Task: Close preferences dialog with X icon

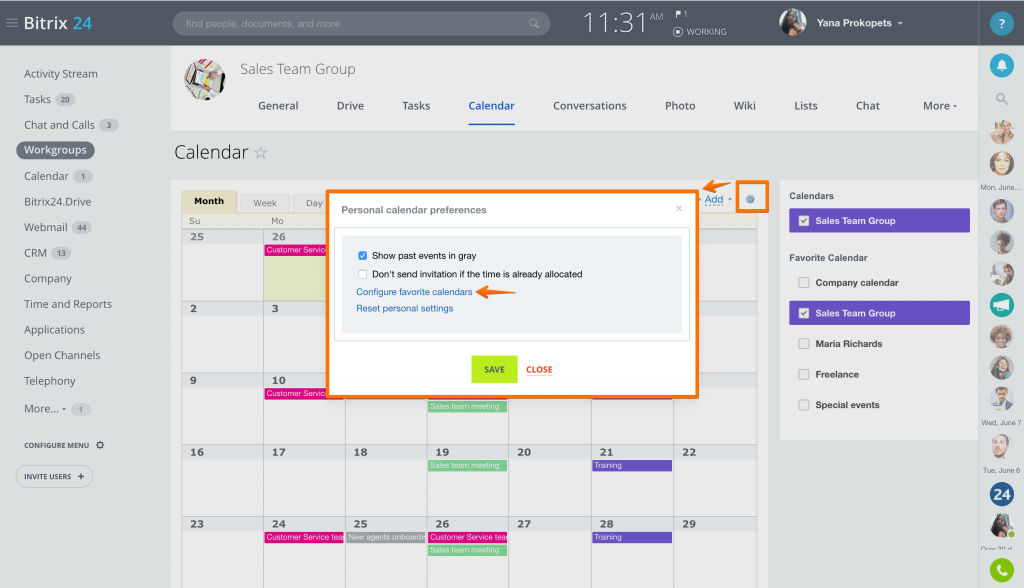Action: tap(679, 208)
